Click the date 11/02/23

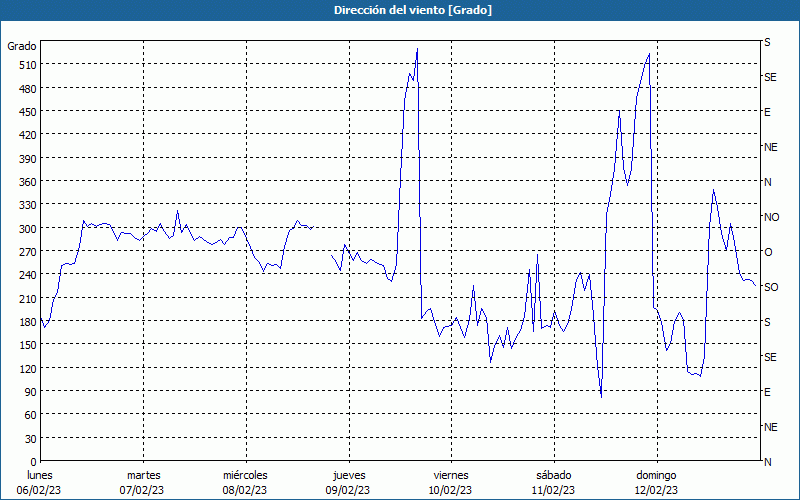[x=553, y=490]
